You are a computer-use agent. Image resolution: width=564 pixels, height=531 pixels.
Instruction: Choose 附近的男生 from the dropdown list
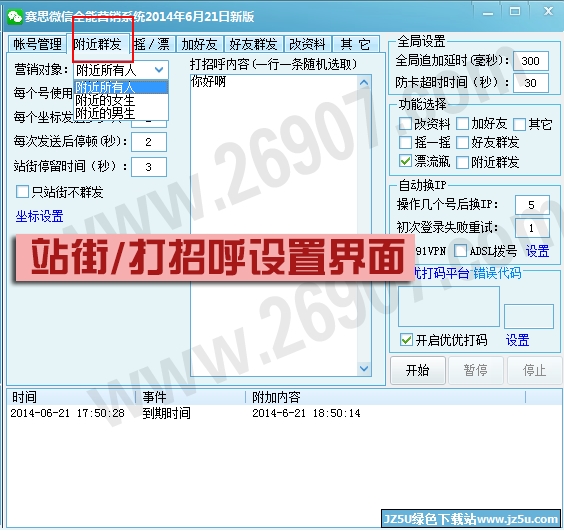pos(121,113)
